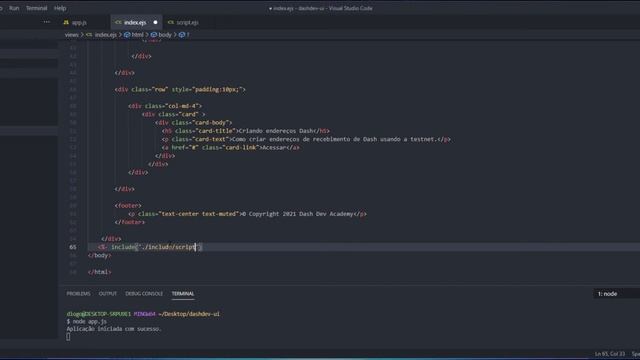Select the TERMINAL panel tab
This screenshot has height=360, width=640.
[x=183, y=294]
